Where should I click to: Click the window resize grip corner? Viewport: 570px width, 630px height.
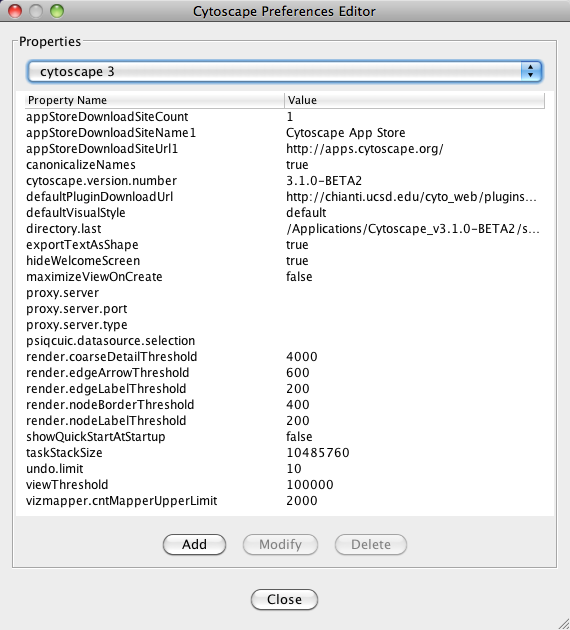tap(564, 624)
